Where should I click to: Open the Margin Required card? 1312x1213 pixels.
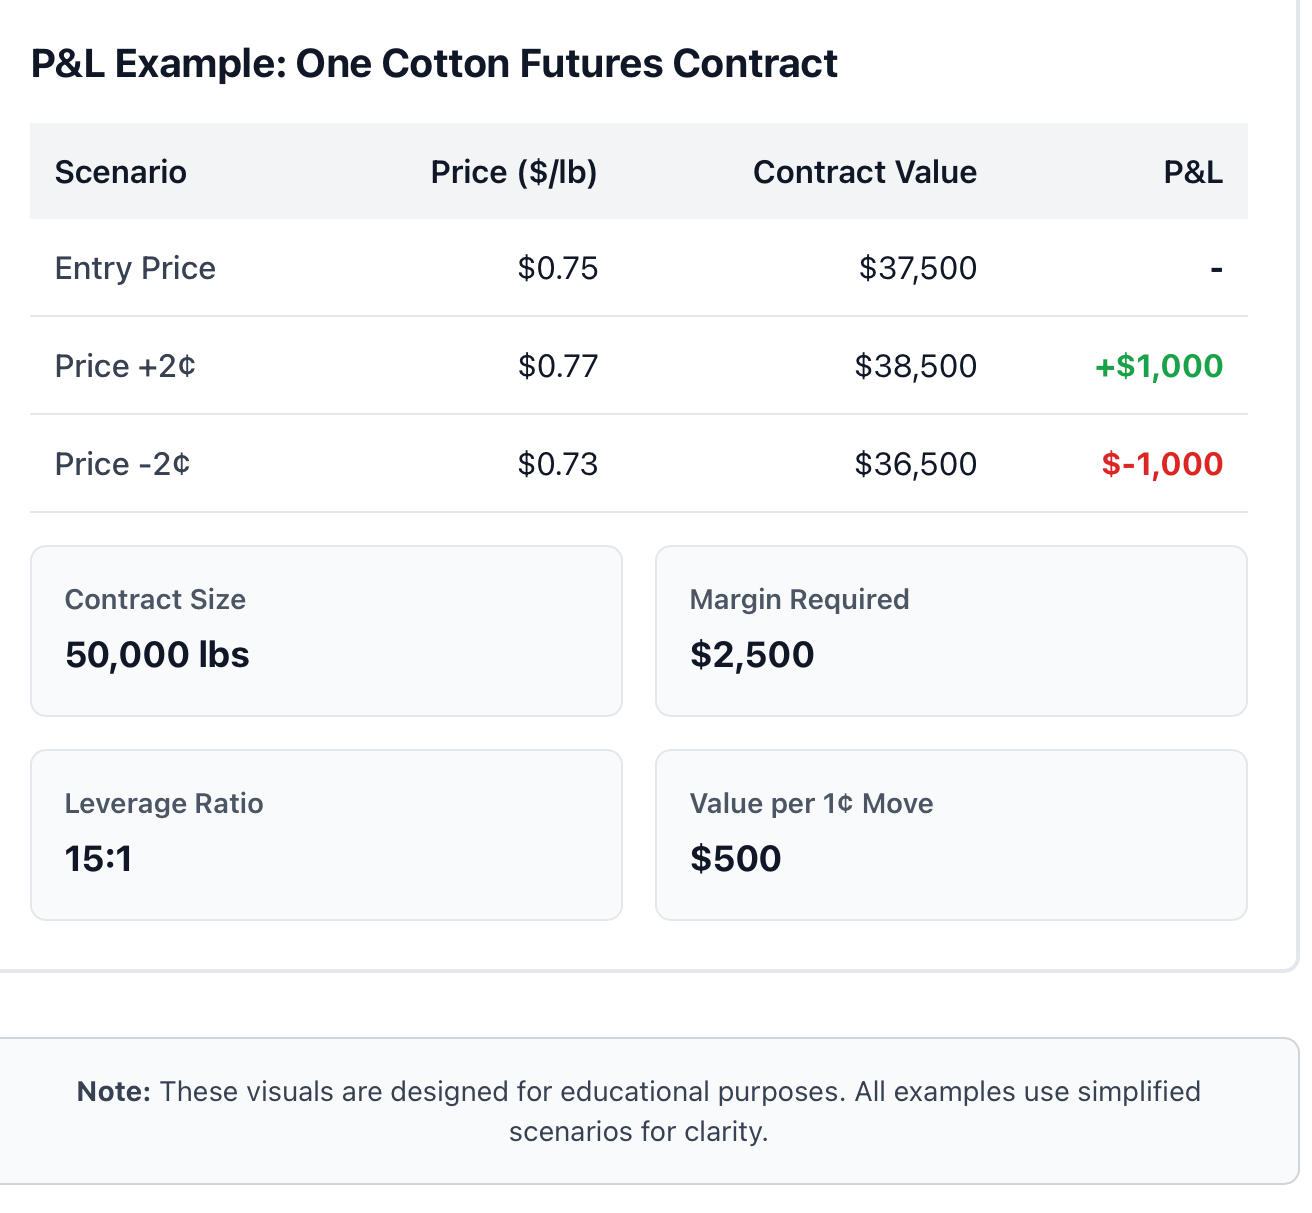[951, 631]
